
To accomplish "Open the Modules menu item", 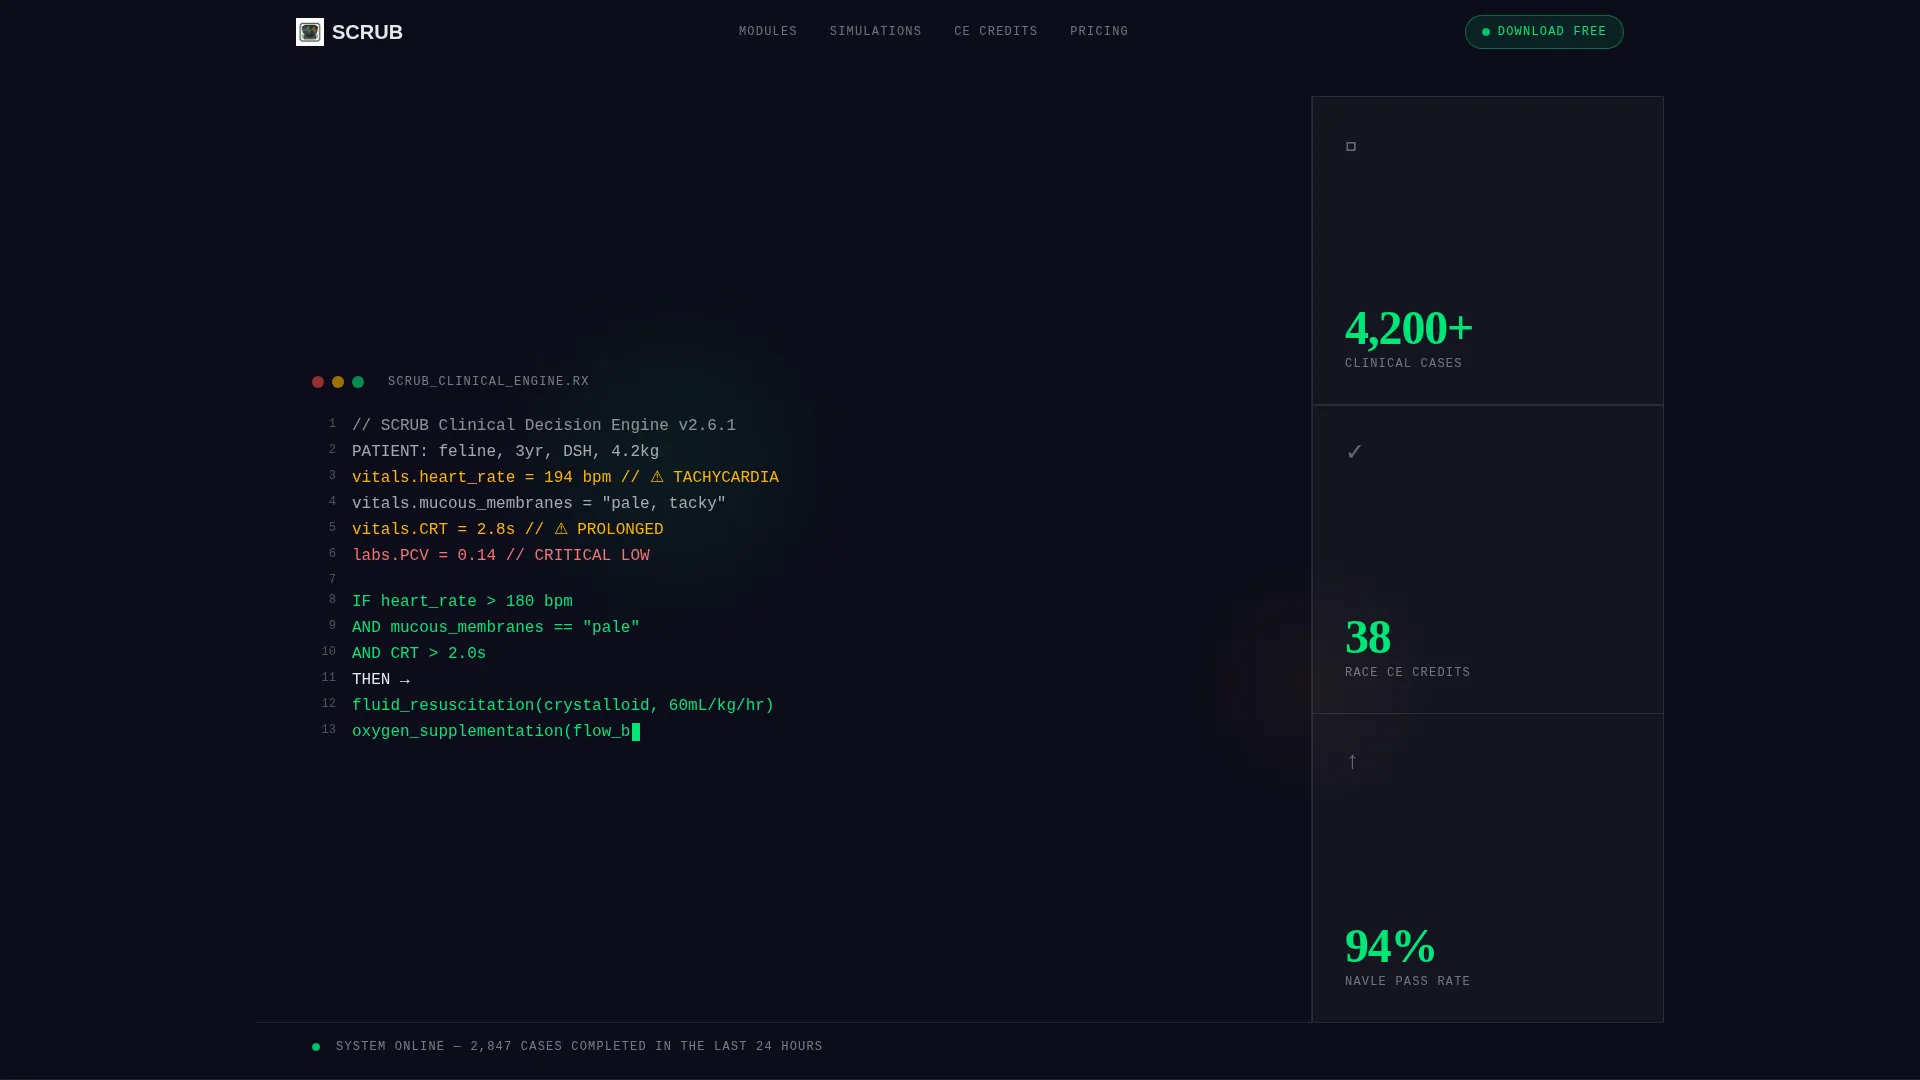I will pyautogui.click(x=768, y=32).
